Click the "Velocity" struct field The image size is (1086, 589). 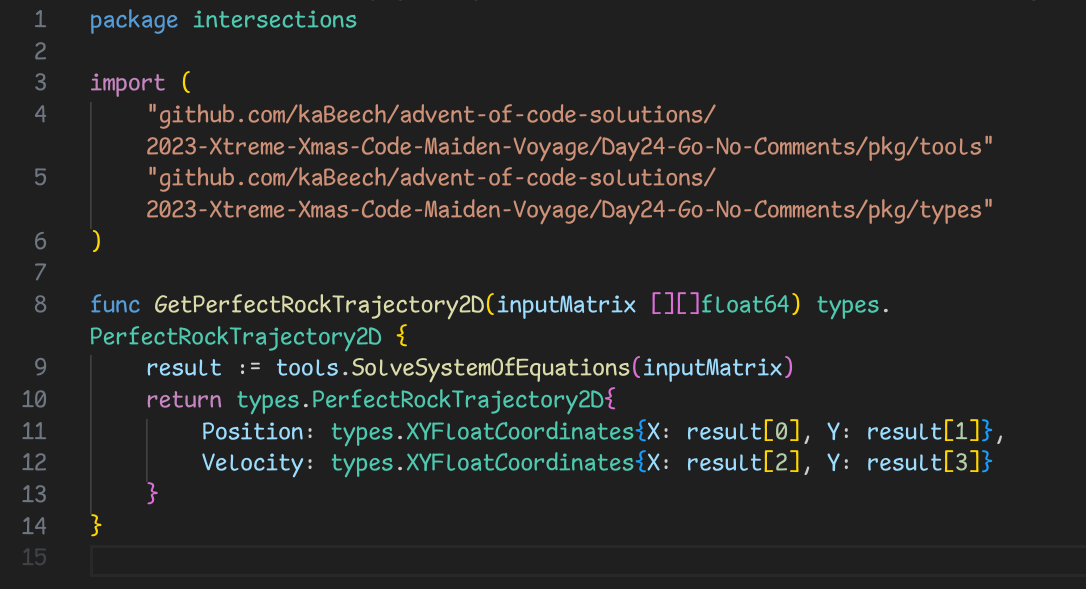point(252,463)
